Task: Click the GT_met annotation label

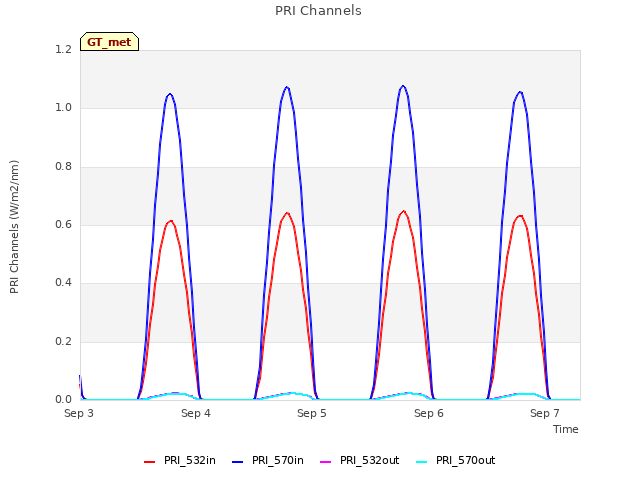Action: pyautogui.click(x=109, y=42)
